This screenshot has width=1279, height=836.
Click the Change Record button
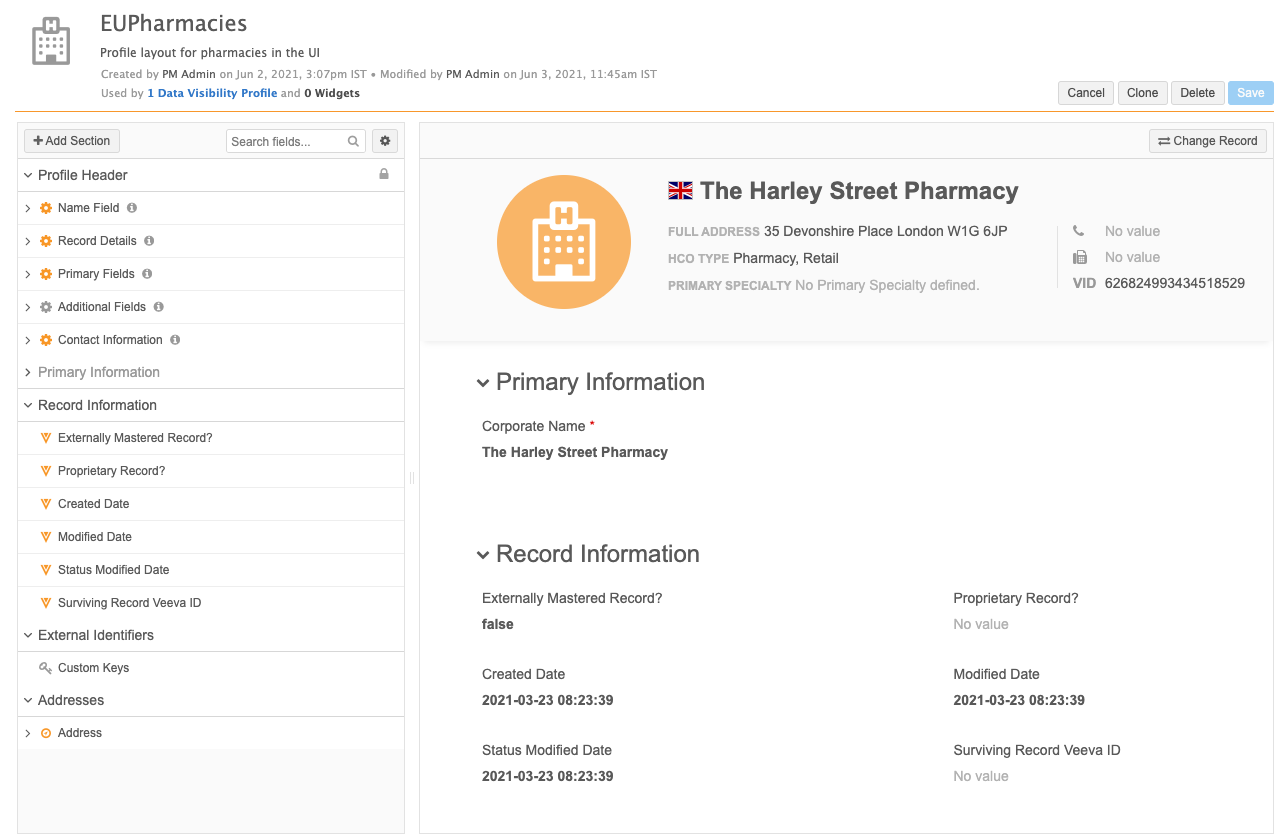(1207, 141)
